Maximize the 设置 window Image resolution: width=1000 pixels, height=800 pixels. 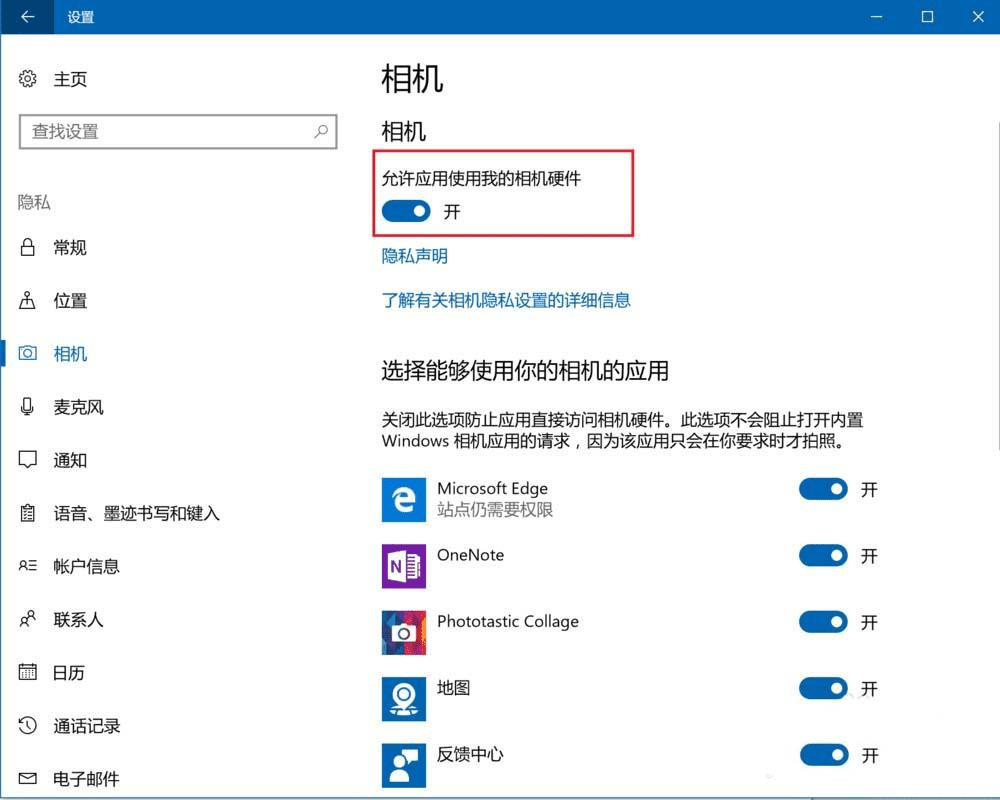(927, 17)
